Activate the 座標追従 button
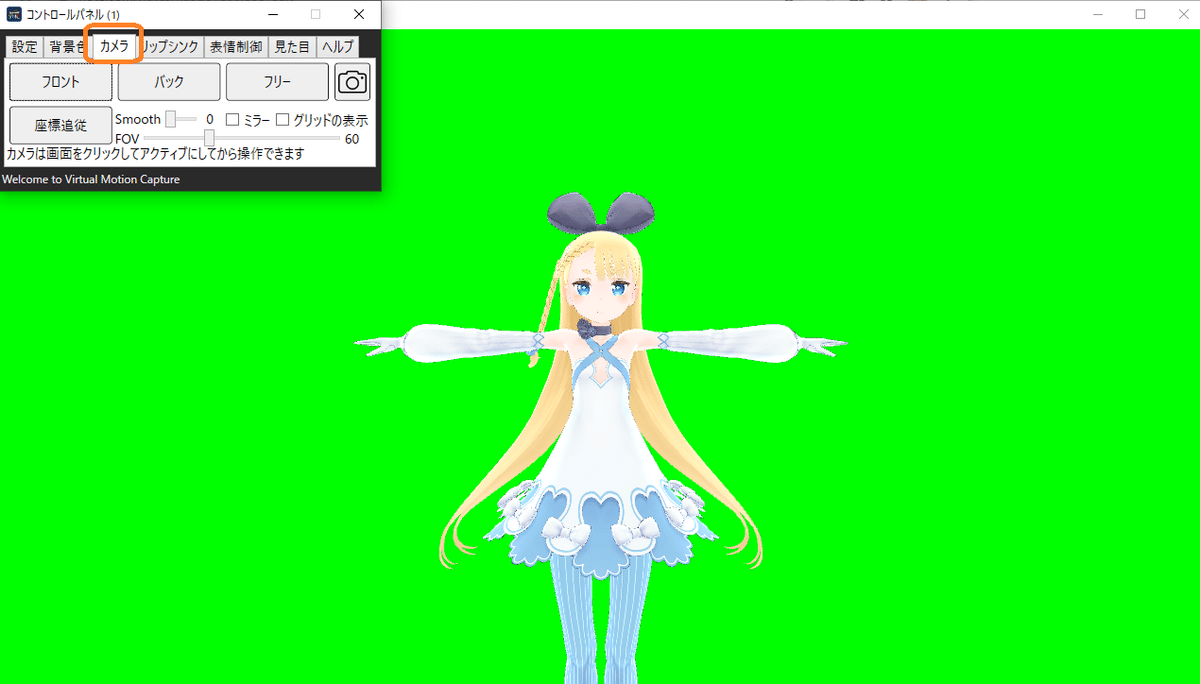This screenshot has width=1200, height=684. [60, 124]
